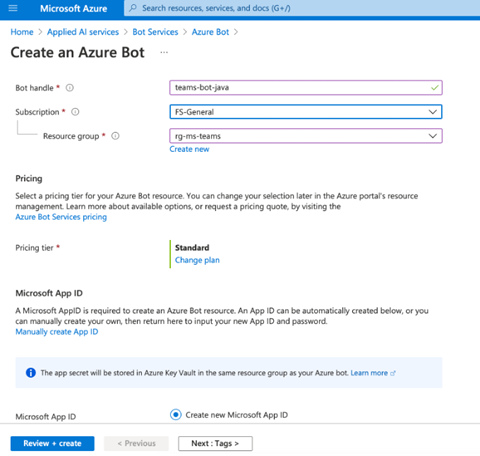Screen dimensions: 480x456
Task: Show info tooltip for Resource group
Action: pyautogui.click(x=115, y=136)
